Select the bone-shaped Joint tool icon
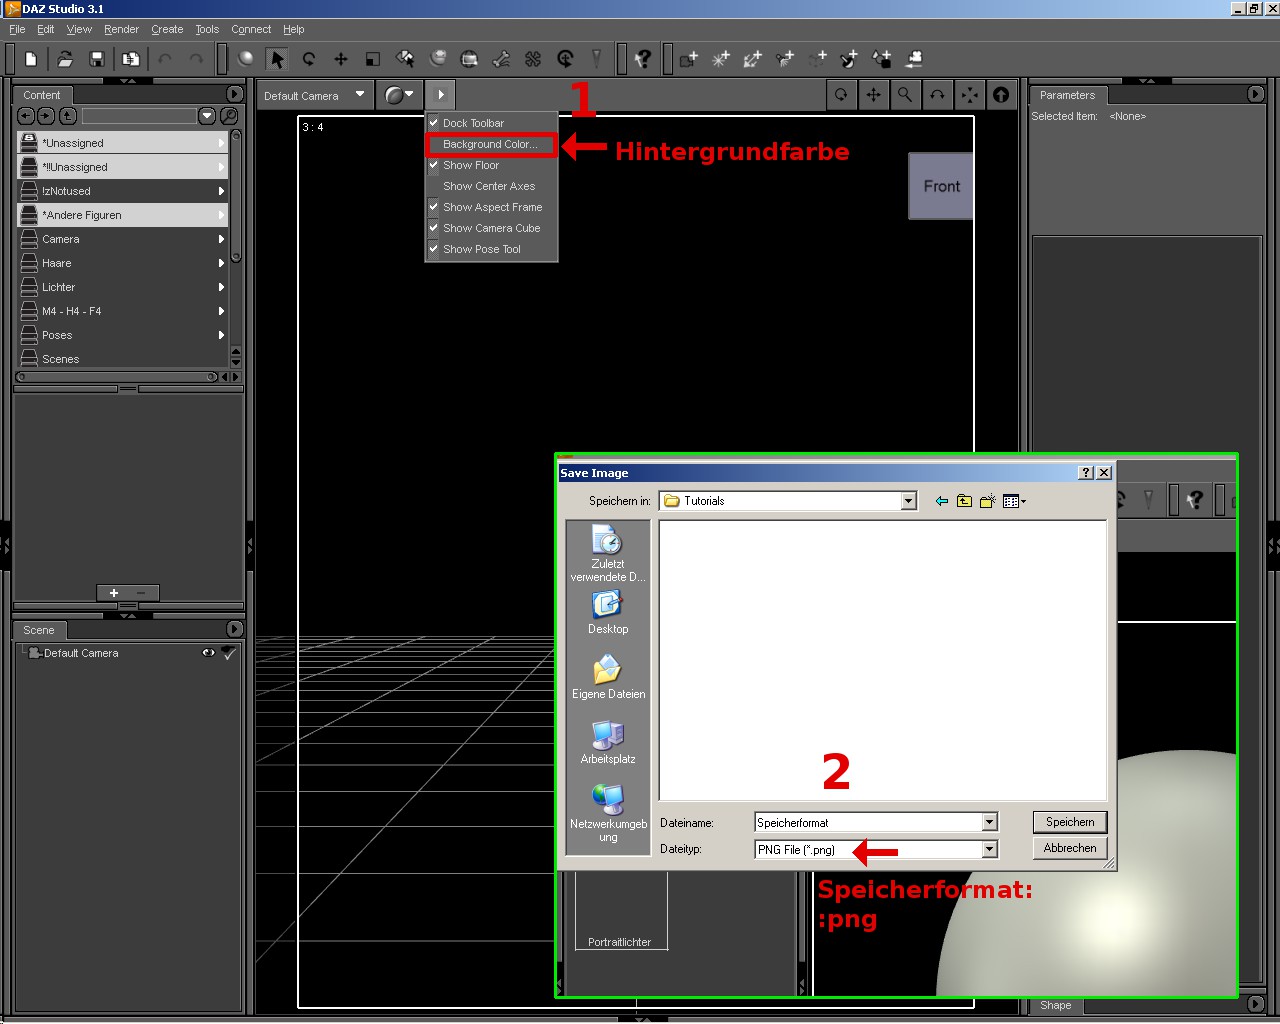The image size is (1280, 1024). [501, 59]
